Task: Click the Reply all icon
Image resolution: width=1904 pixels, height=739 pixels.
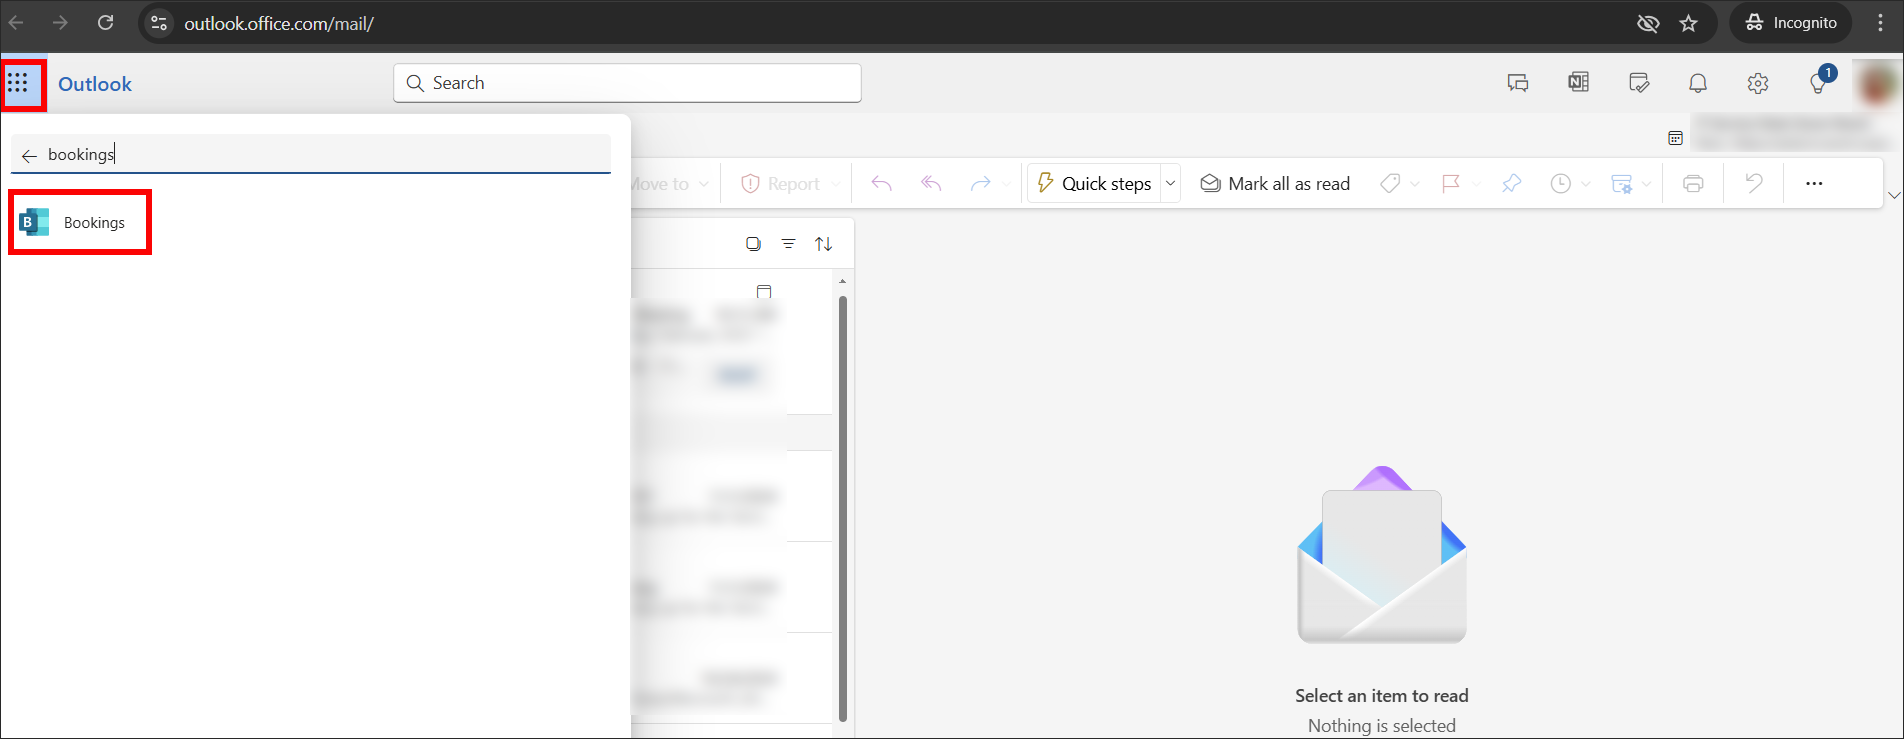Action: 931,184
